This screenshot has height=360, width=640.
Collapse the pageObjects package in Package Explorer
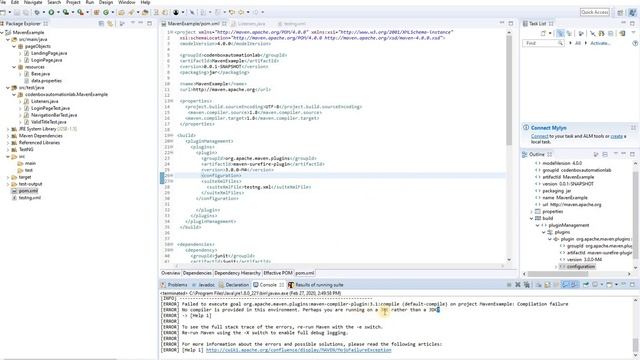[14, 46]
